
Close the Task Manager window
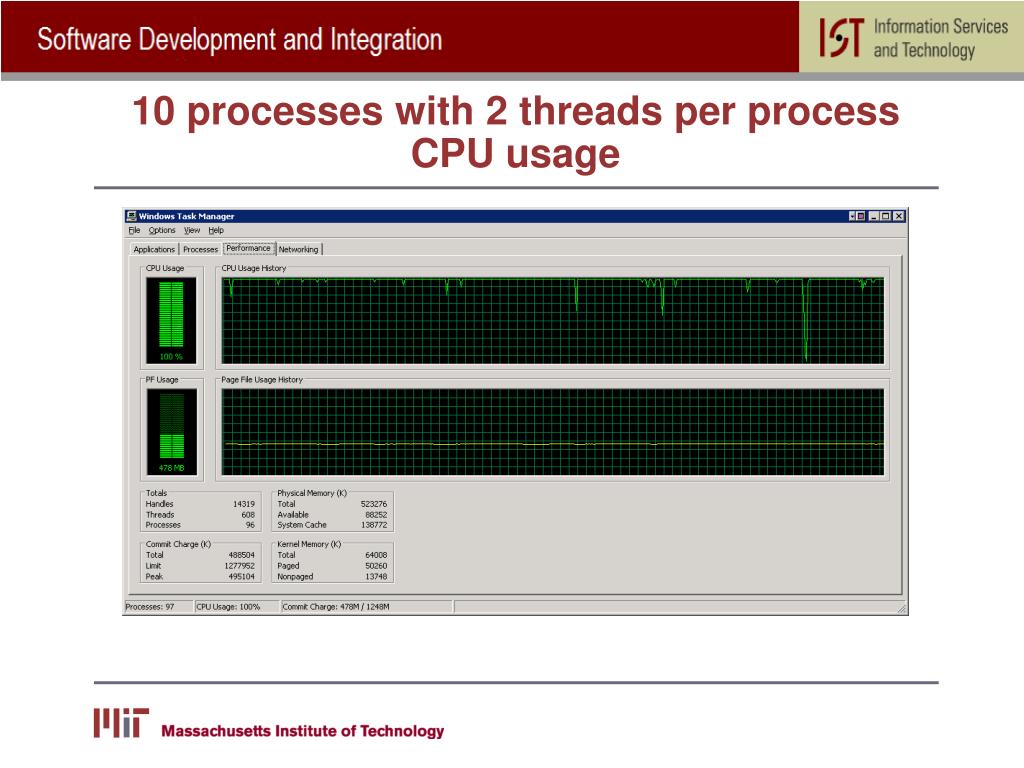[899, 216]
